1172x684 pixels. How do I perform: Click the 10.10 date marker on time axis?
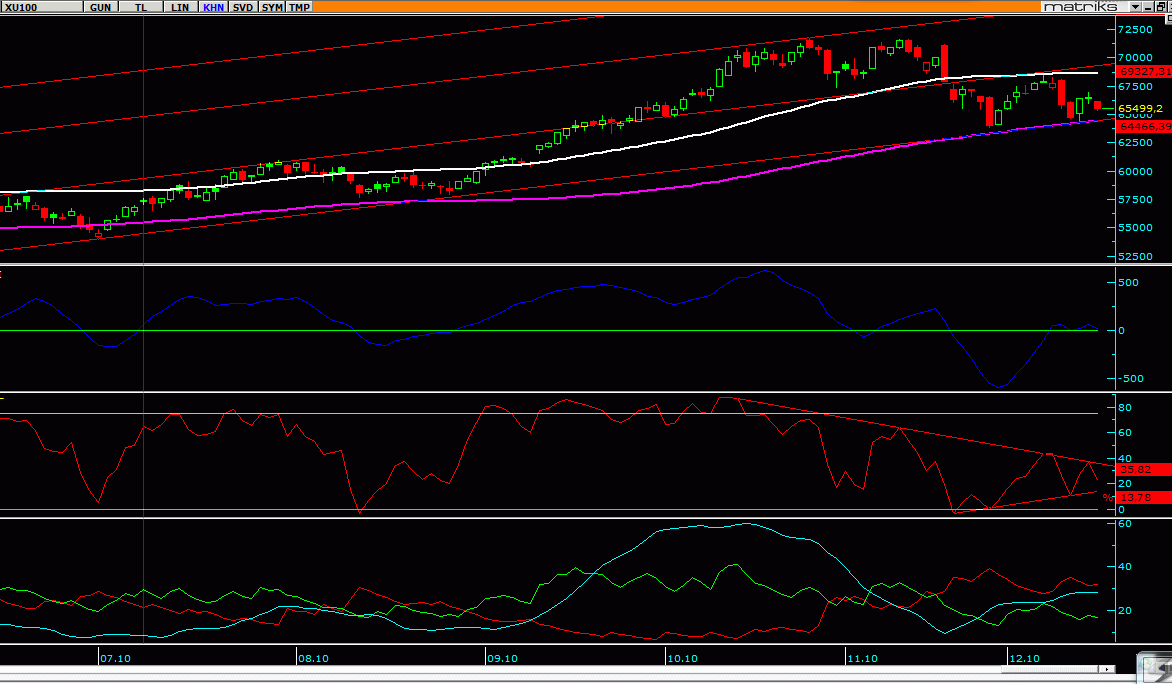click(x=682, y=659)
